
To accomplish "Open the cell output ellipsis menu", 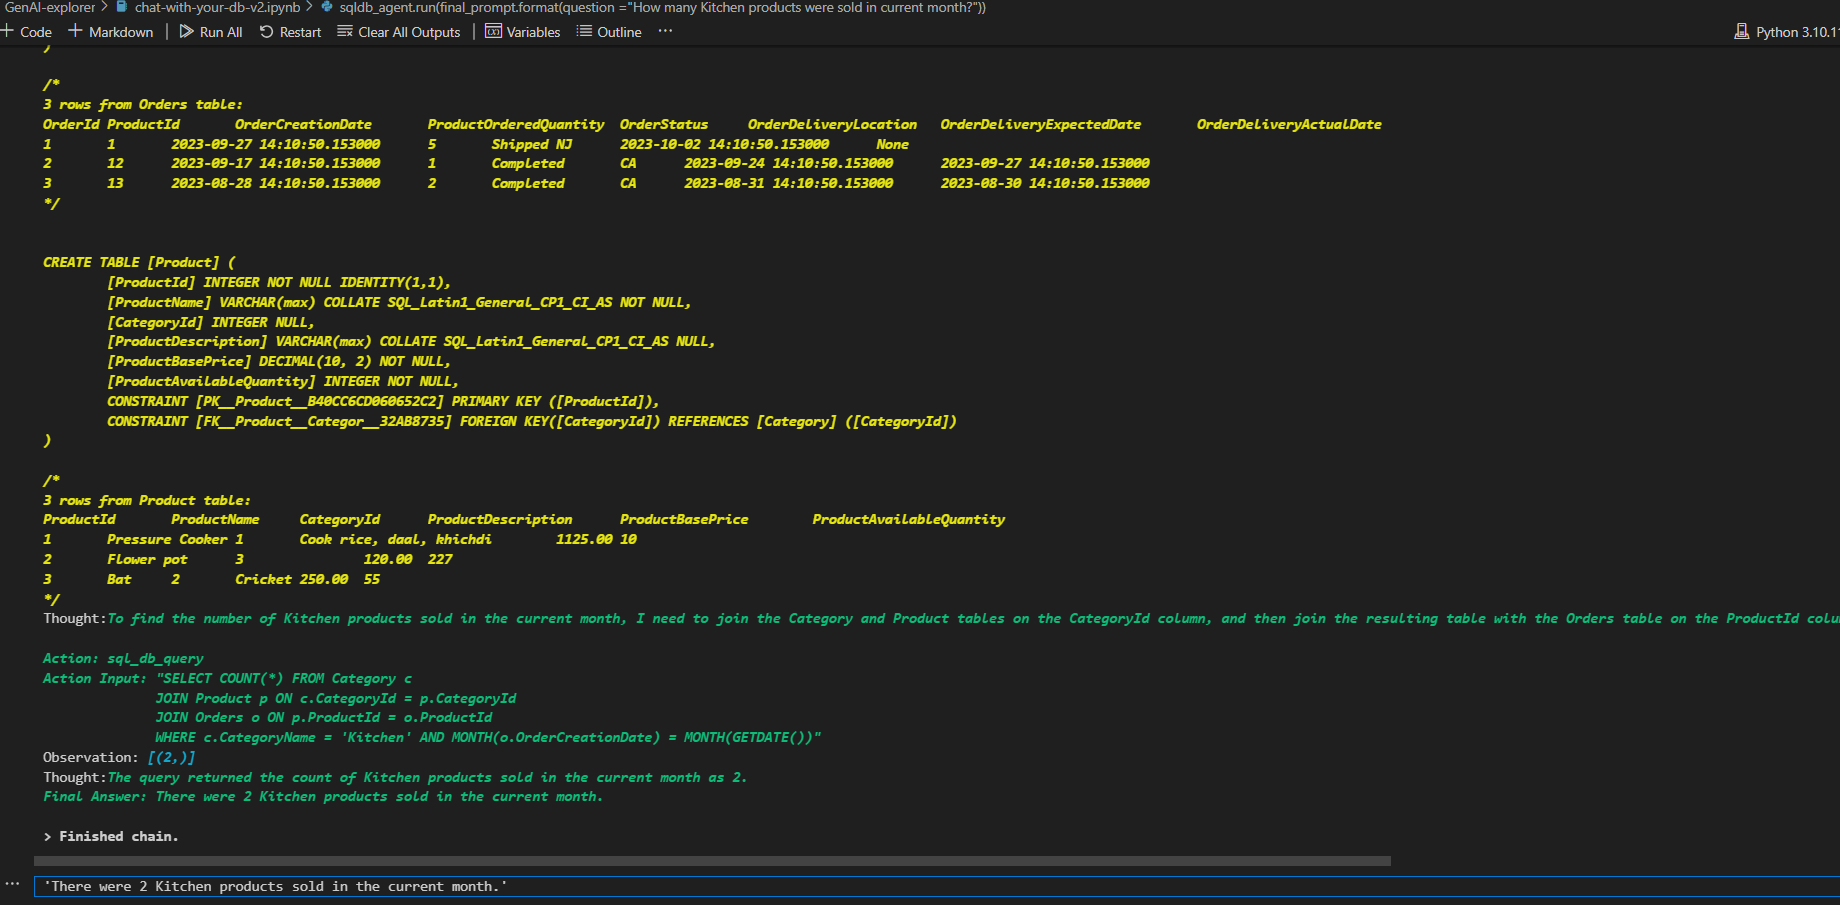I will tap(12, 884).
